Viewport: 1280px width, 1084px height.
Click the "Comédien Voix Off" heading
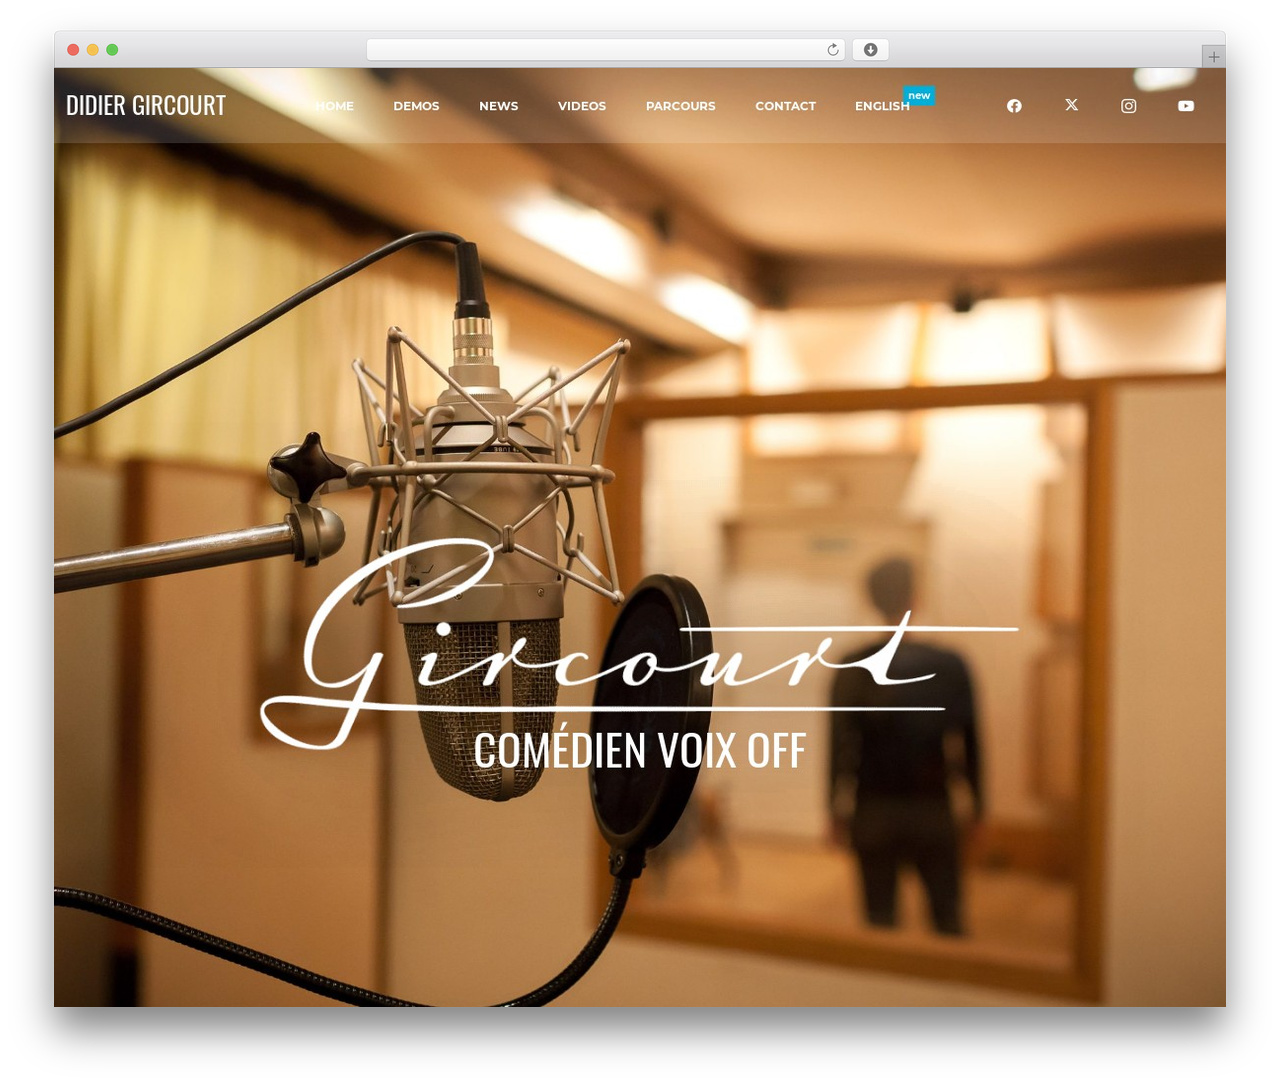coord(640,750)
